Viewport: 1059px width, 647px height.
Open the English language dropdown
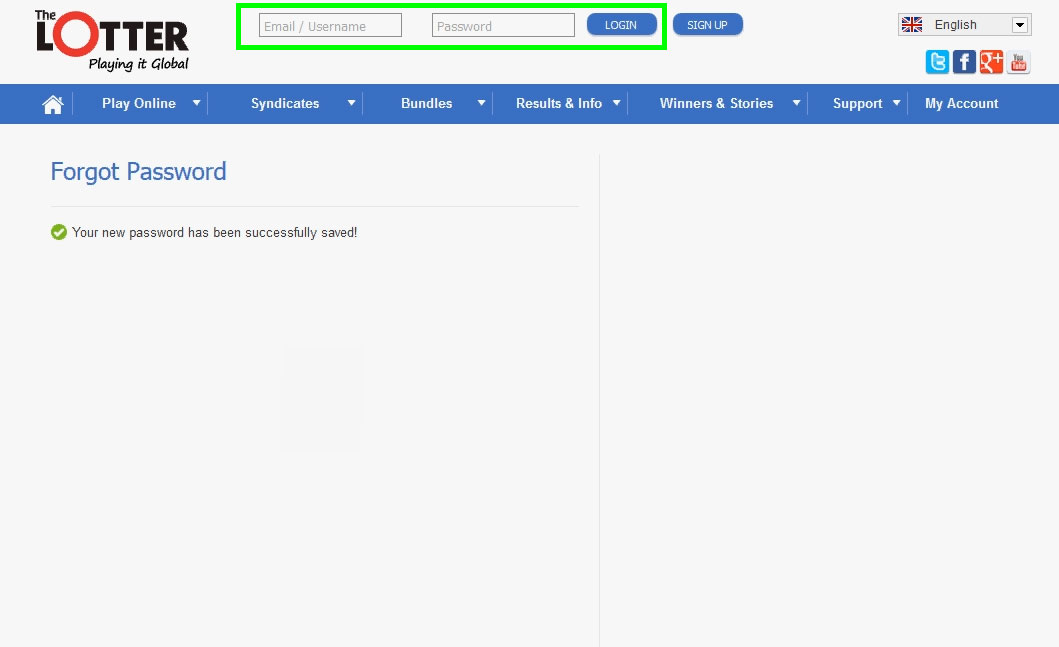[x=1019, y=25]
